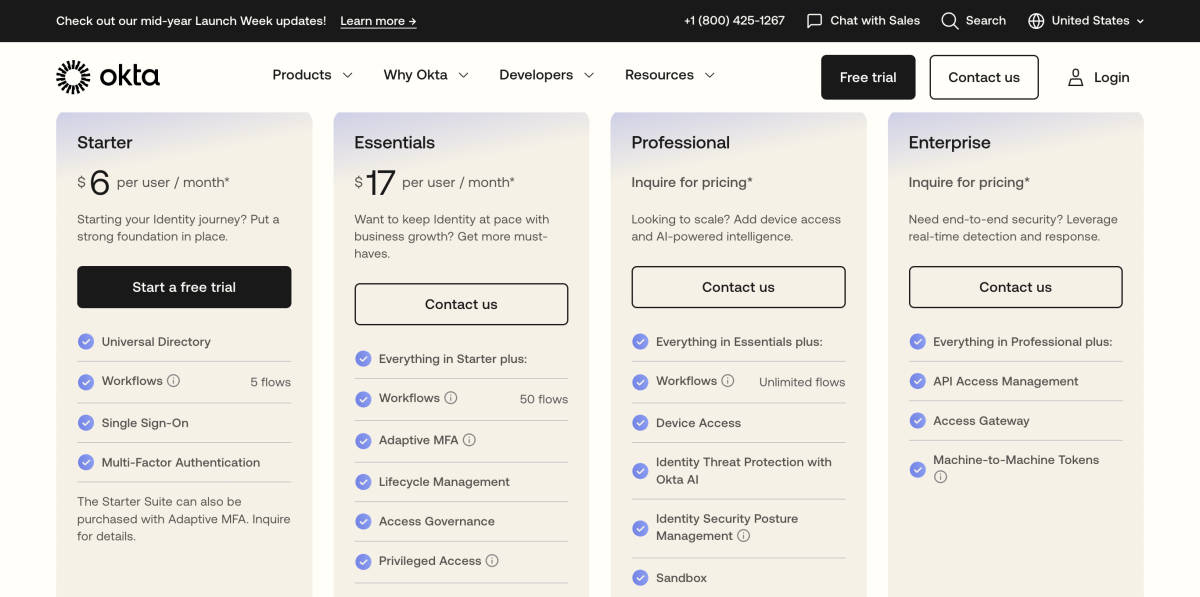
Task: Expand the United States region selector
Action: [x=1090, y=20]
